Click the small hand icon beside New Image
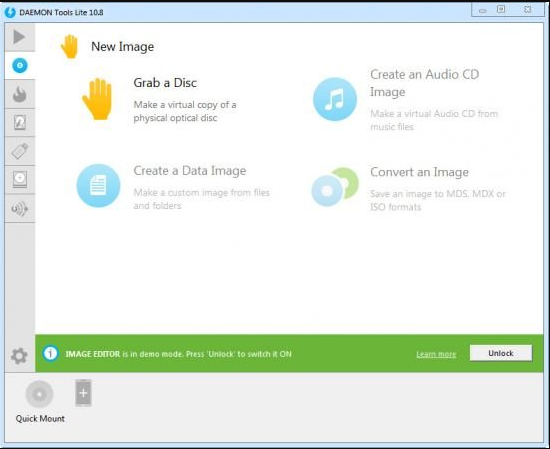Image resolution: width=550 pixels, height=449 pixels. [69, 46]
